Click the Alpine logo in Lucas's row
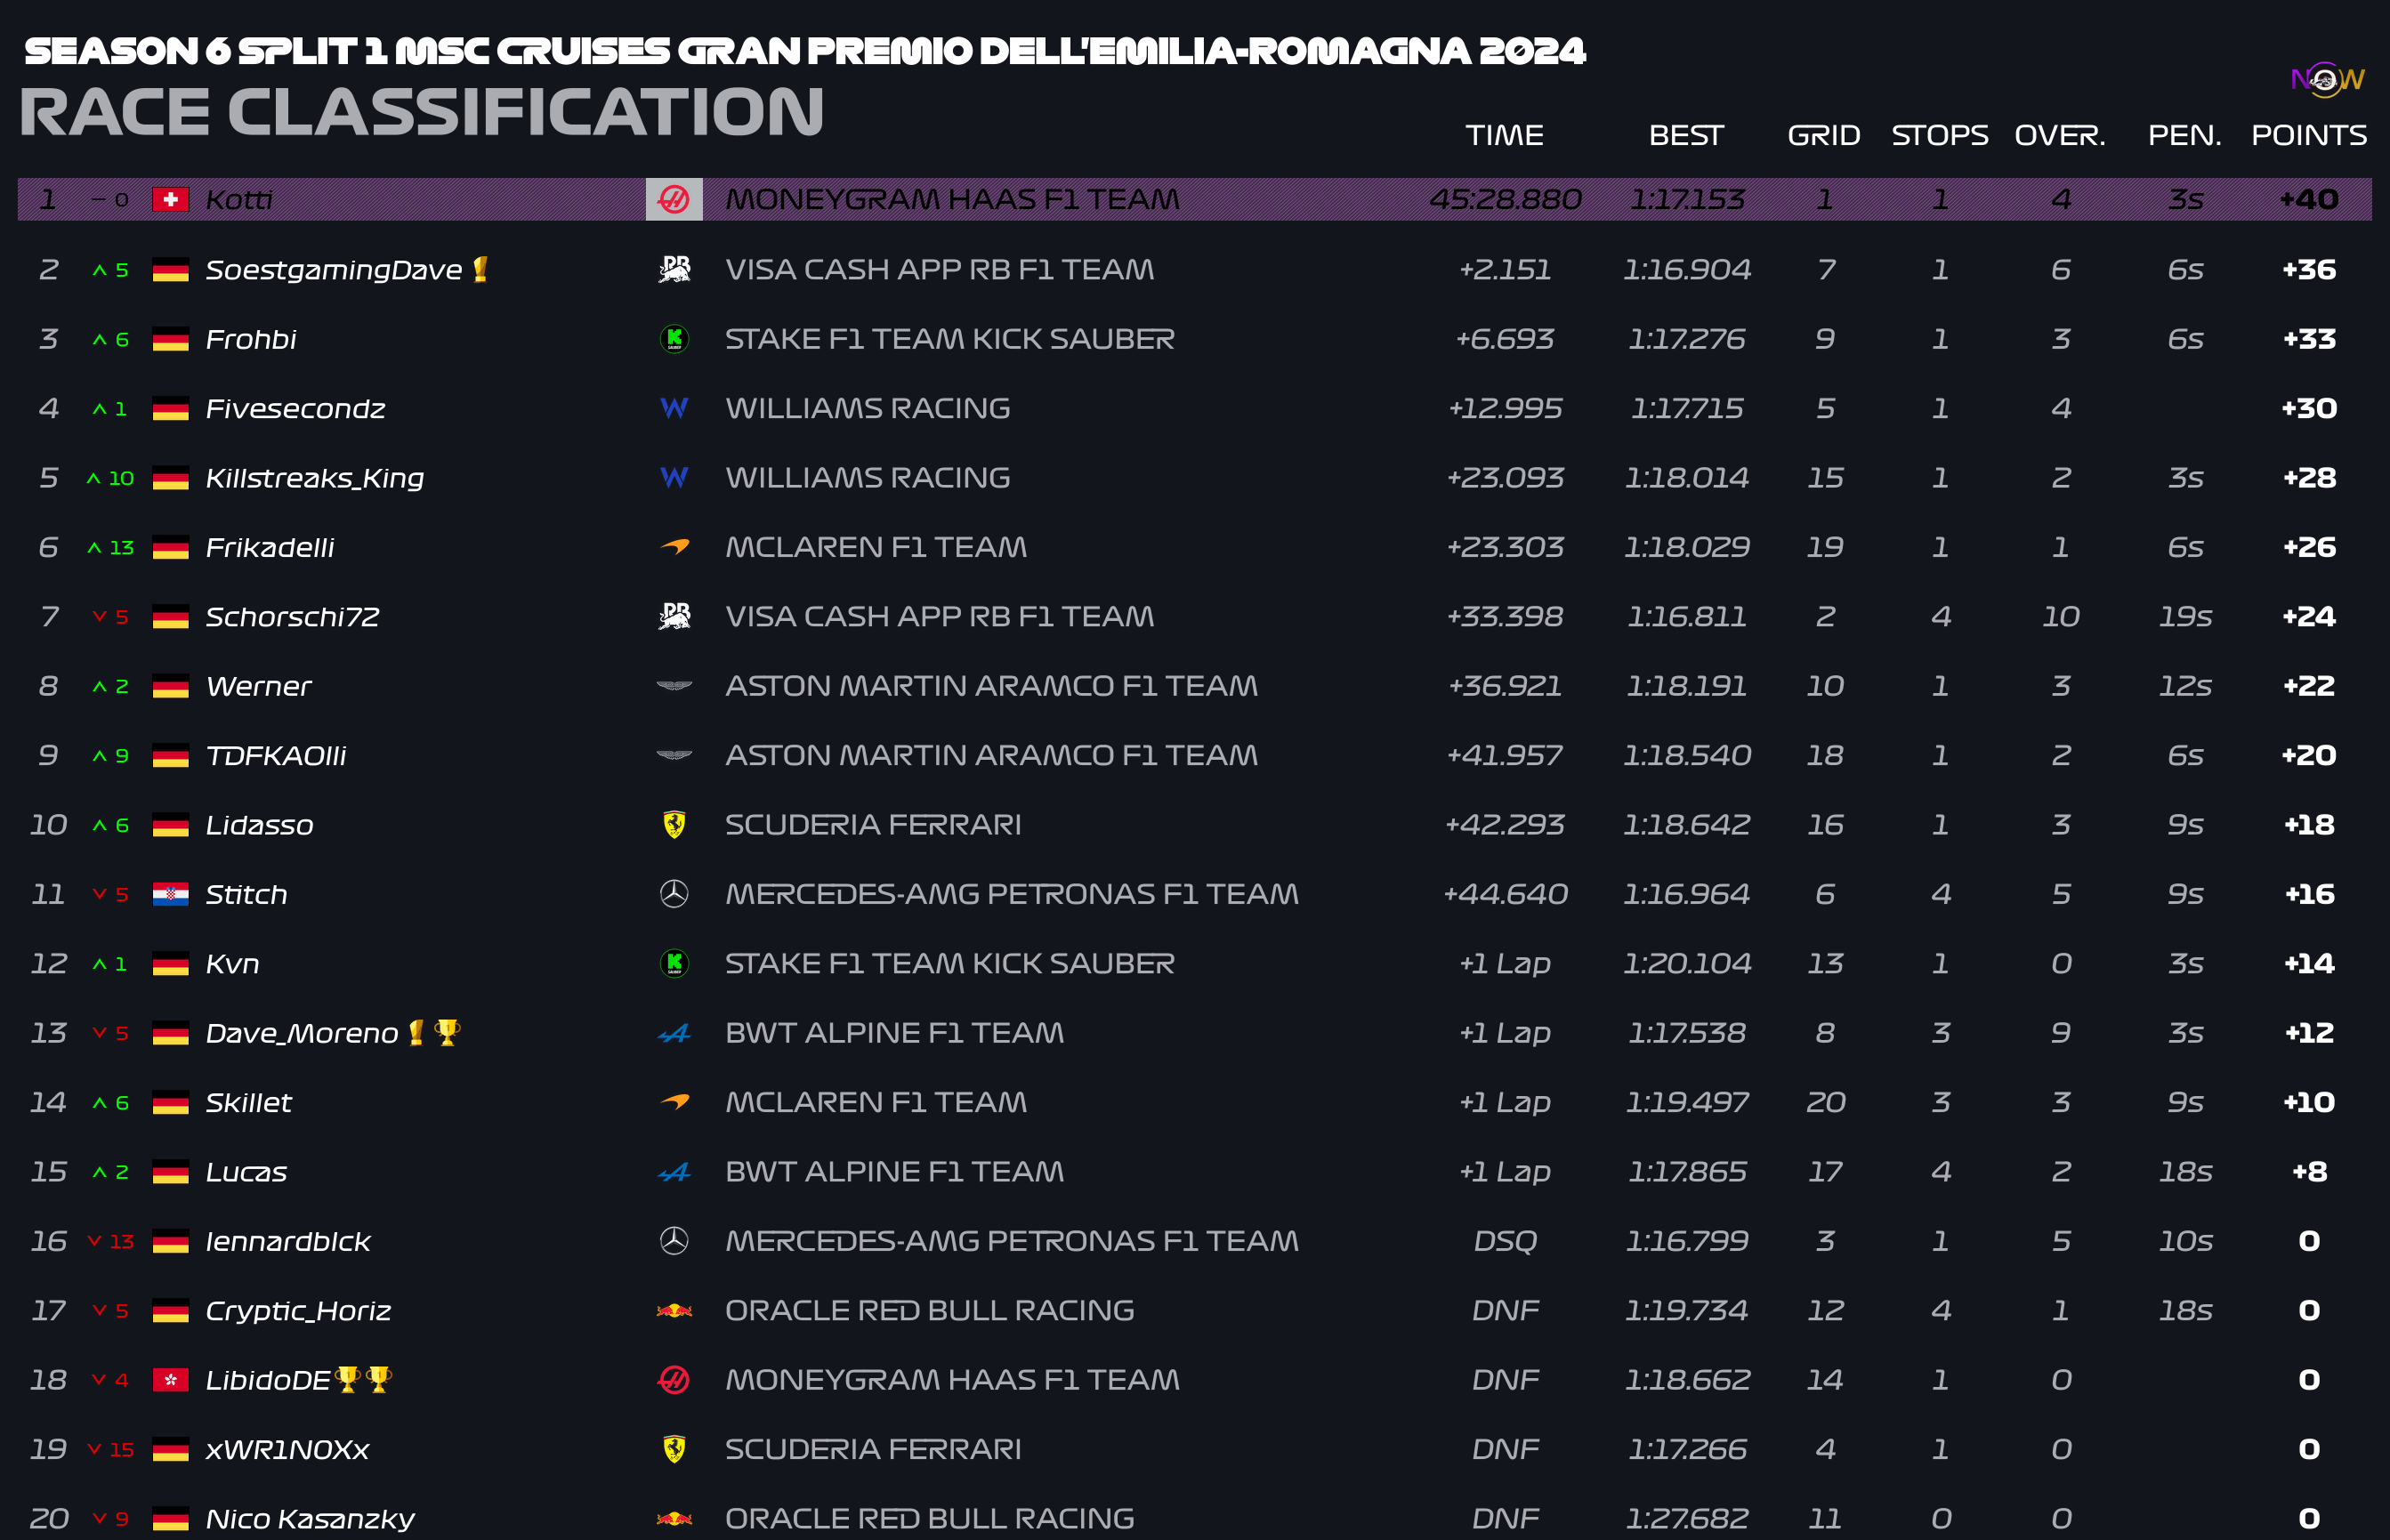 [674, 1171]
